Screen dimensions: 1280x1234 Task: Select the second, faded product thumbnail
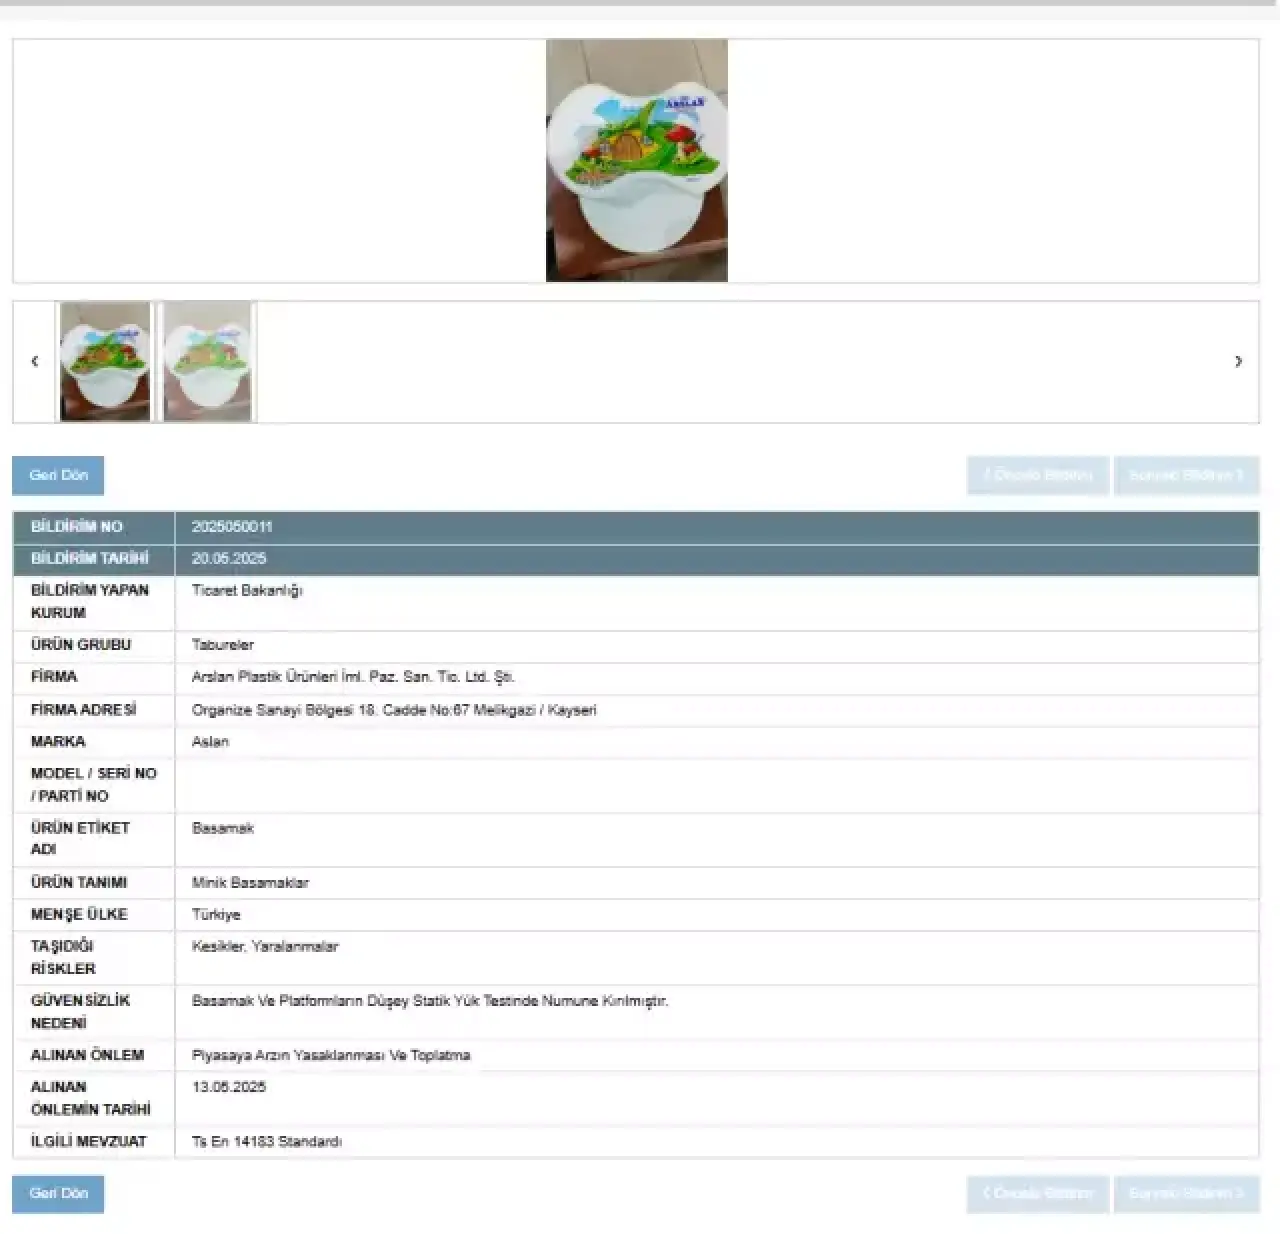(208, 362)
